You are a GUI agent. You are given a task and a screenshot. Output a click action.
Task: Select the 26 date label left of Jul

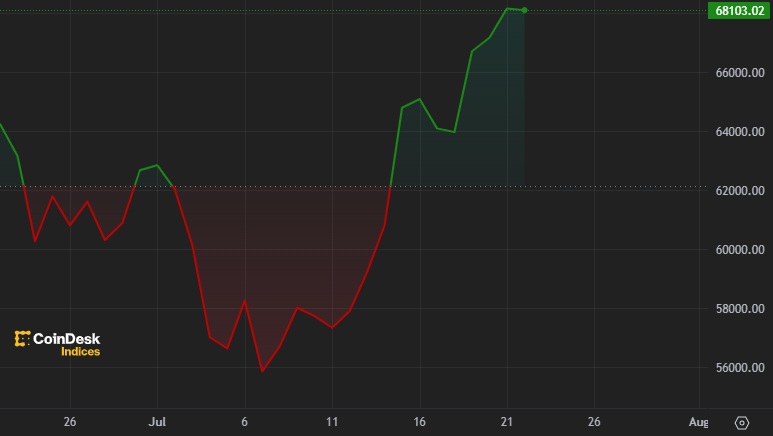[x=69, y=422]
